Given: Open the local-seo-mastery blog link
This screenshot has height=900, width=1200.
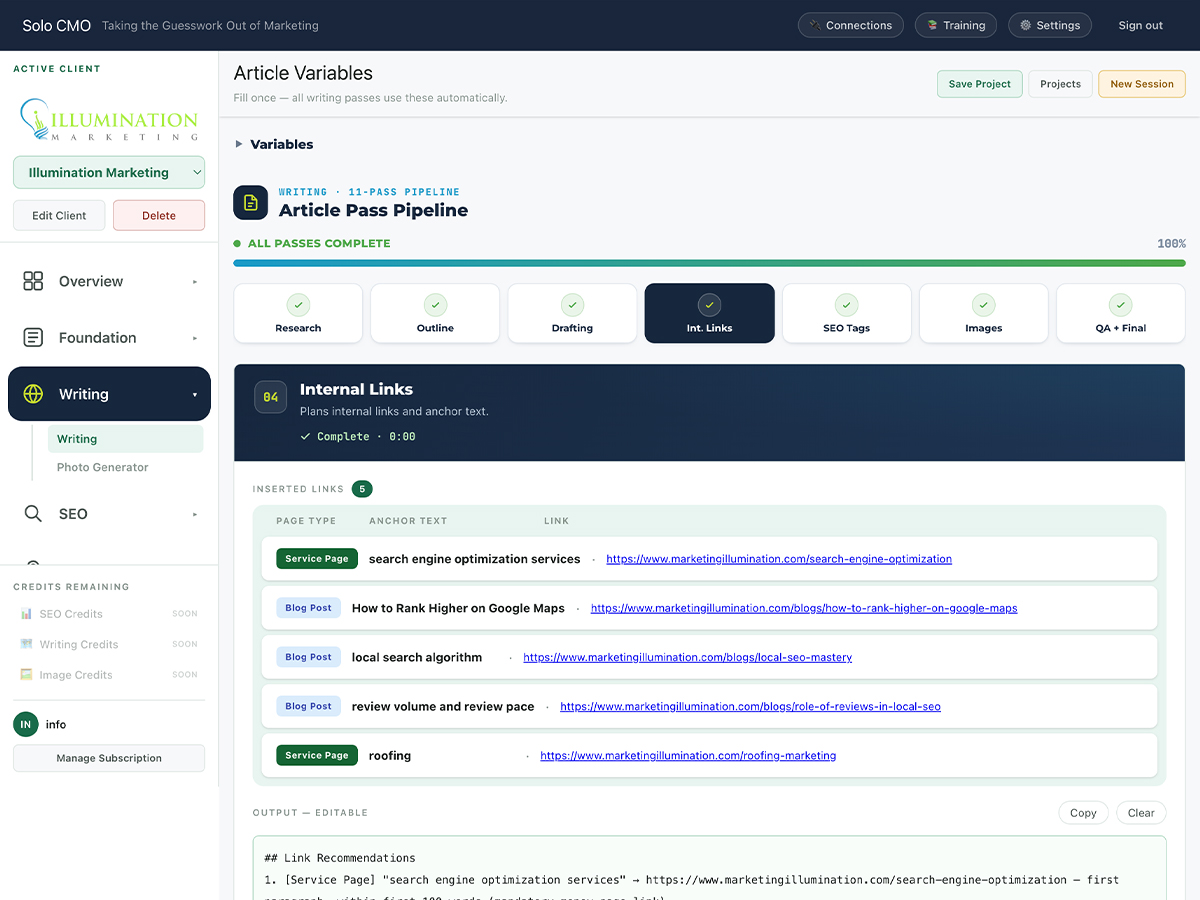Looking at the screenshot, I should coord(688,657).
